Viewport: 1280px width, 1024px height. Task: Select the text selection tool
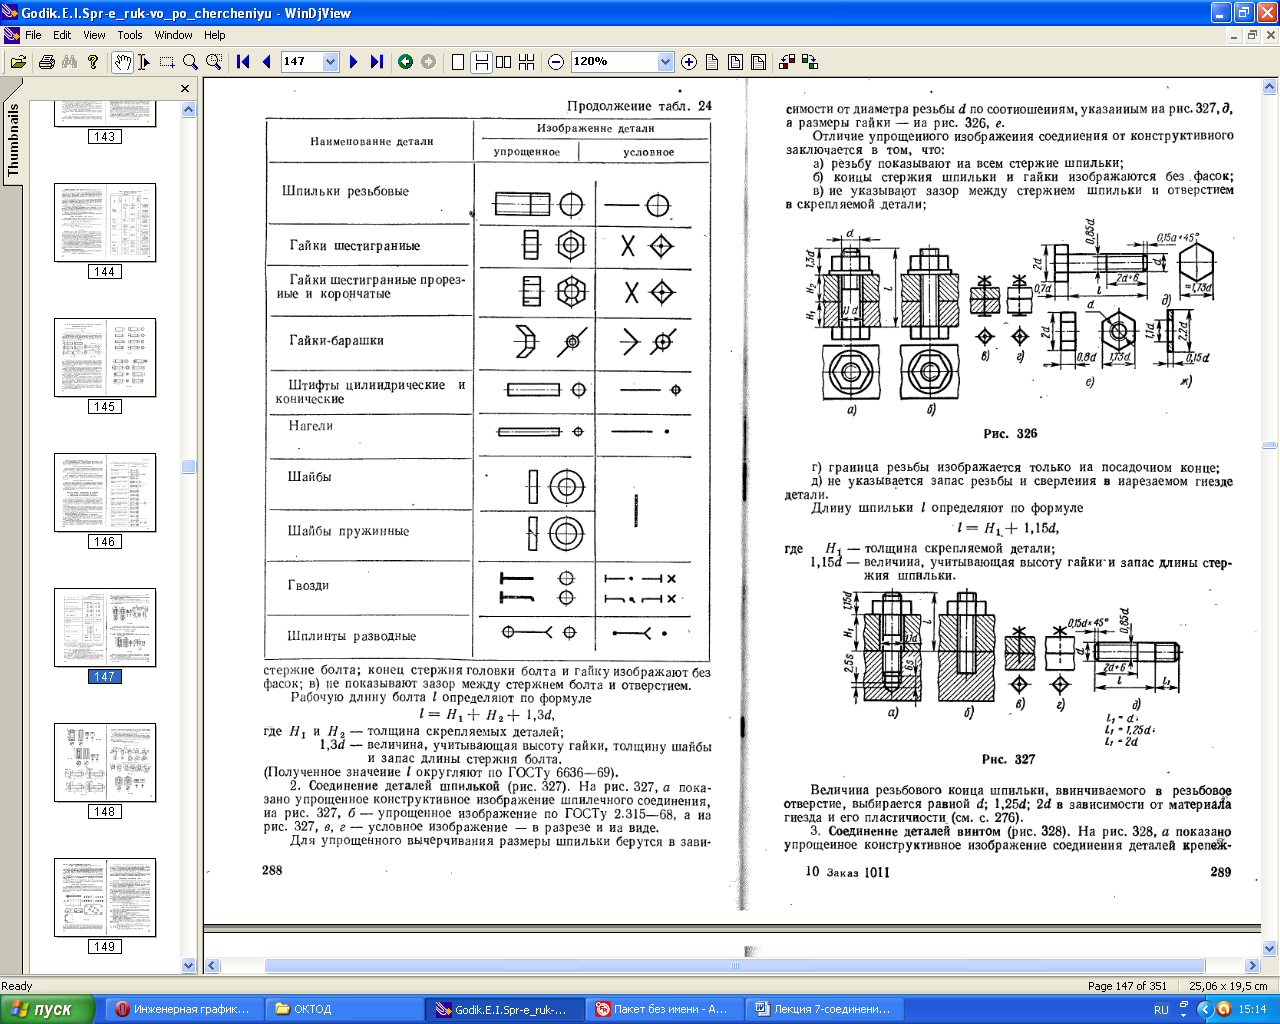[144, 62]
